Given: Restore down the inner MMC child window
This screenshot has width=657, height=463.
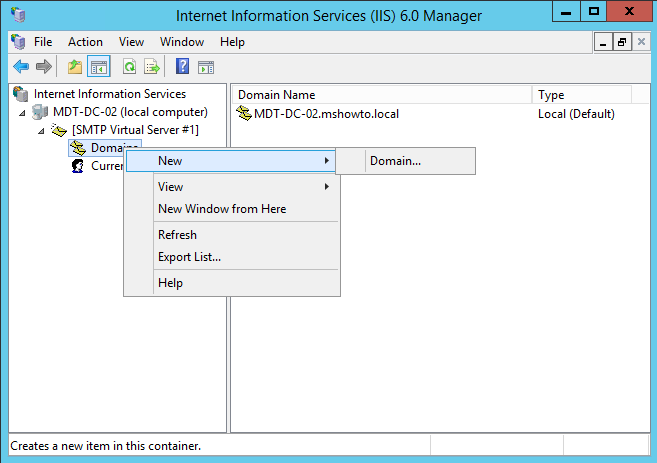Looking at the screenshot, I should pos(622,42).
